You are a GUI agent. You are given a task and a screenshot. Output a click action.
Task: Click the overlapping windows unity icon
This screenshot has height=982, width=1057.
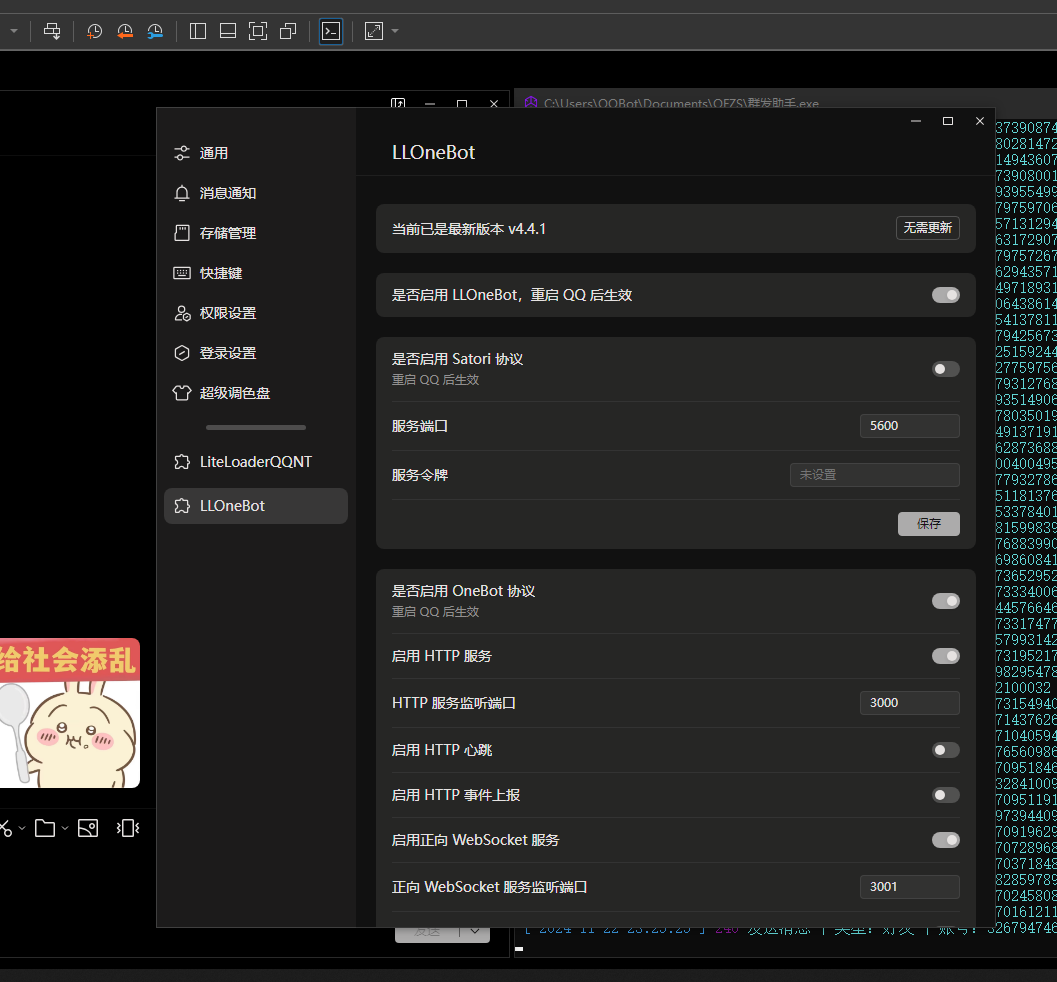[288, 31]
